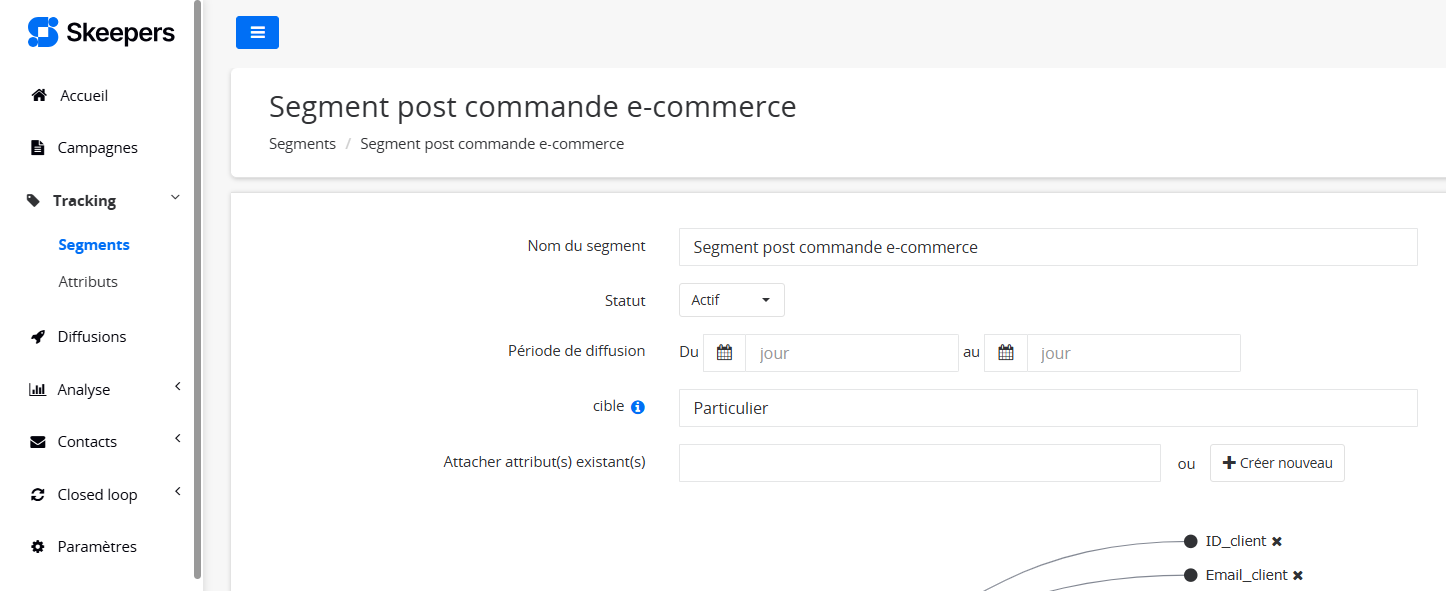The width and height of the screenshot is (1446, 591).
Task: Go to Campagnes in sidebar
Action: tap(98, 148)
